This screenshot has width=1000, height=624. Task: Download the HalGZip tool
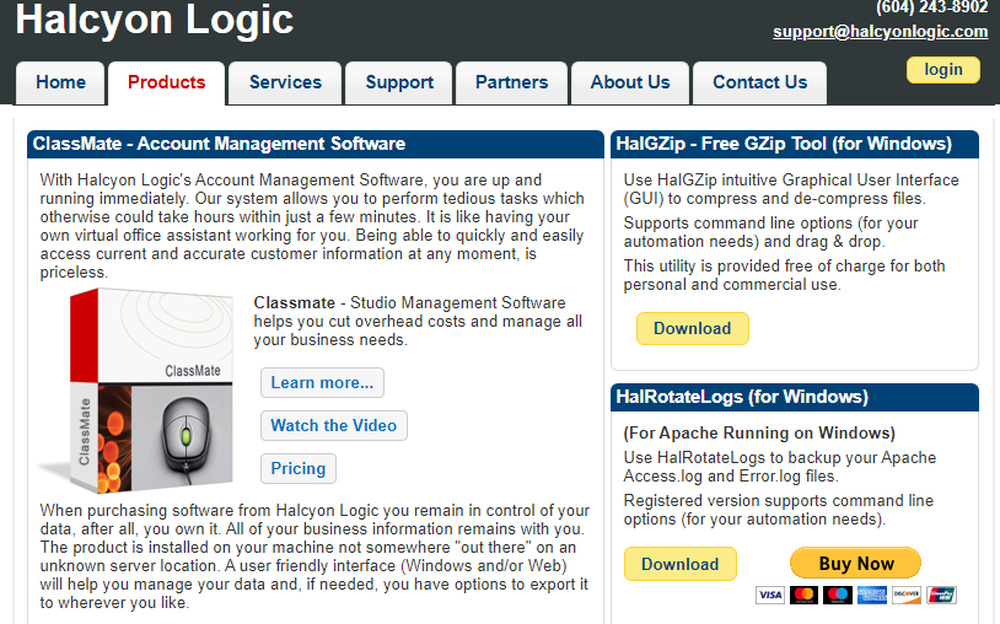point(693,329)
